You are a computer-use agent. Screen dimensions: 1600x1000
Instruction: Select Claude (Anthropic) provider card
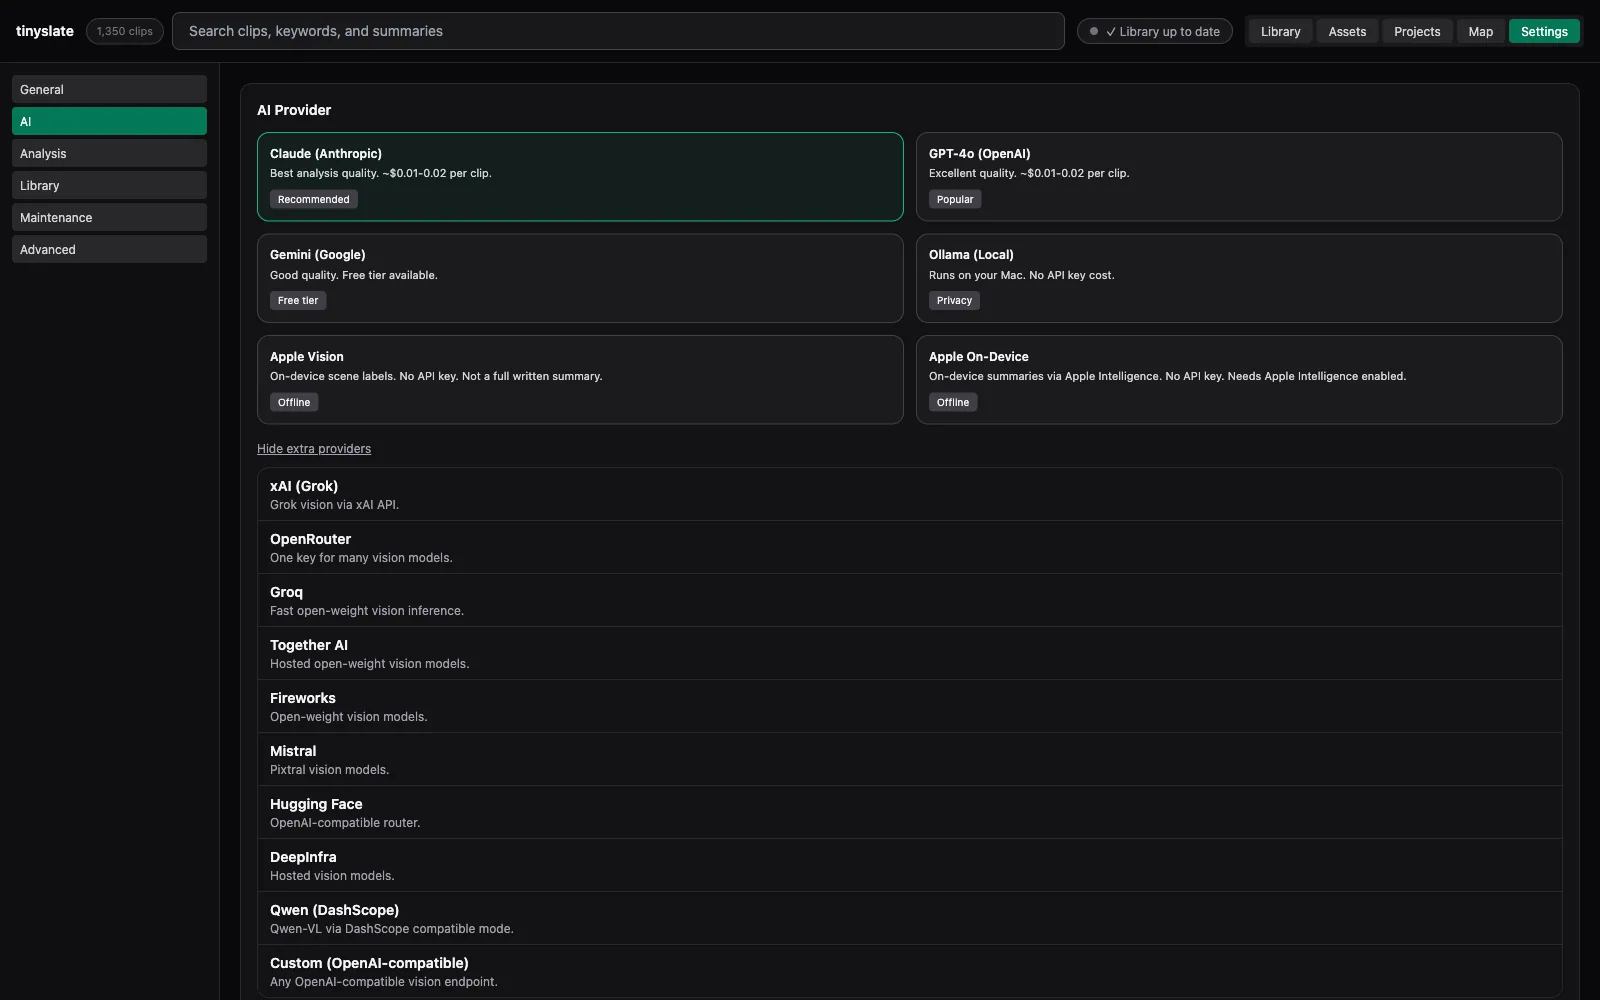(580, 176)
